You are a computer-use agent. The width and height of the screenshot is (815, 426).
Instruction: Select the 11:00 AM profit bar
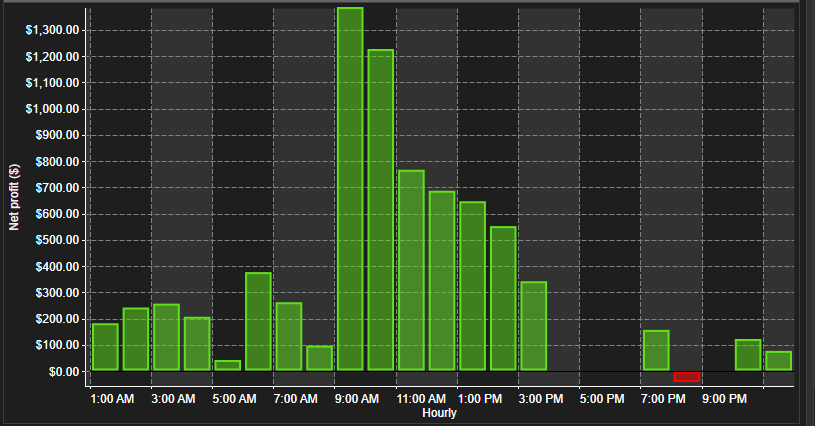coord(412,270)
